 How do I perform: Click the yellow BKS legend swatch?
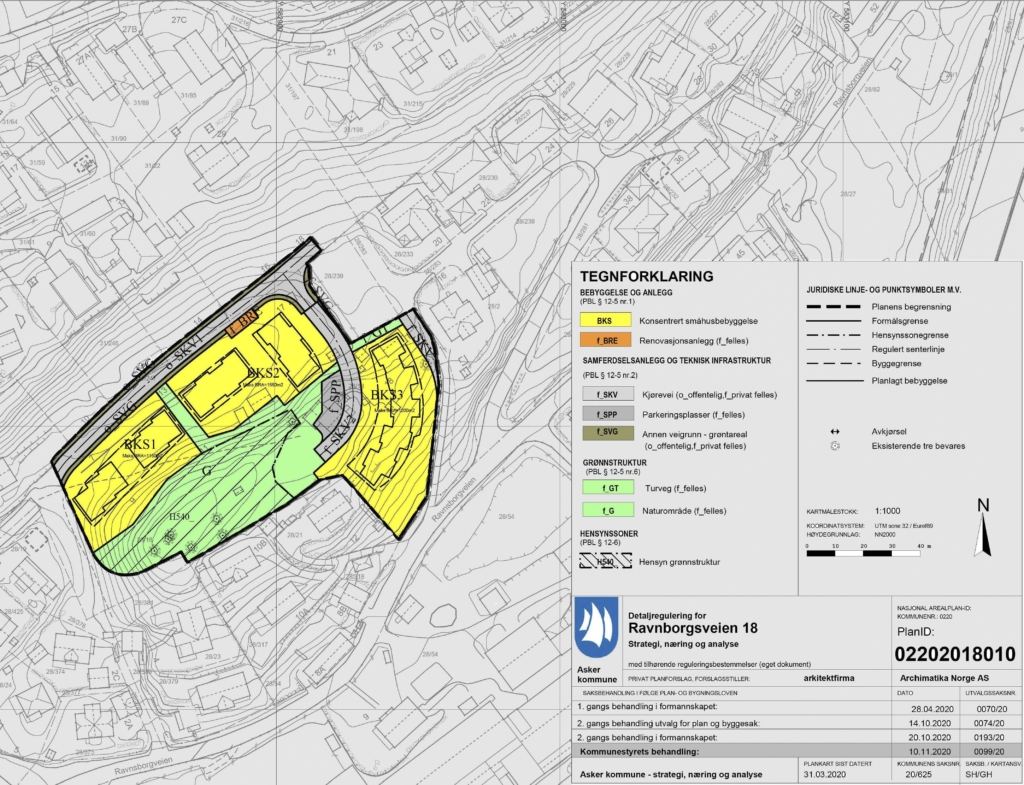[604, 322]
